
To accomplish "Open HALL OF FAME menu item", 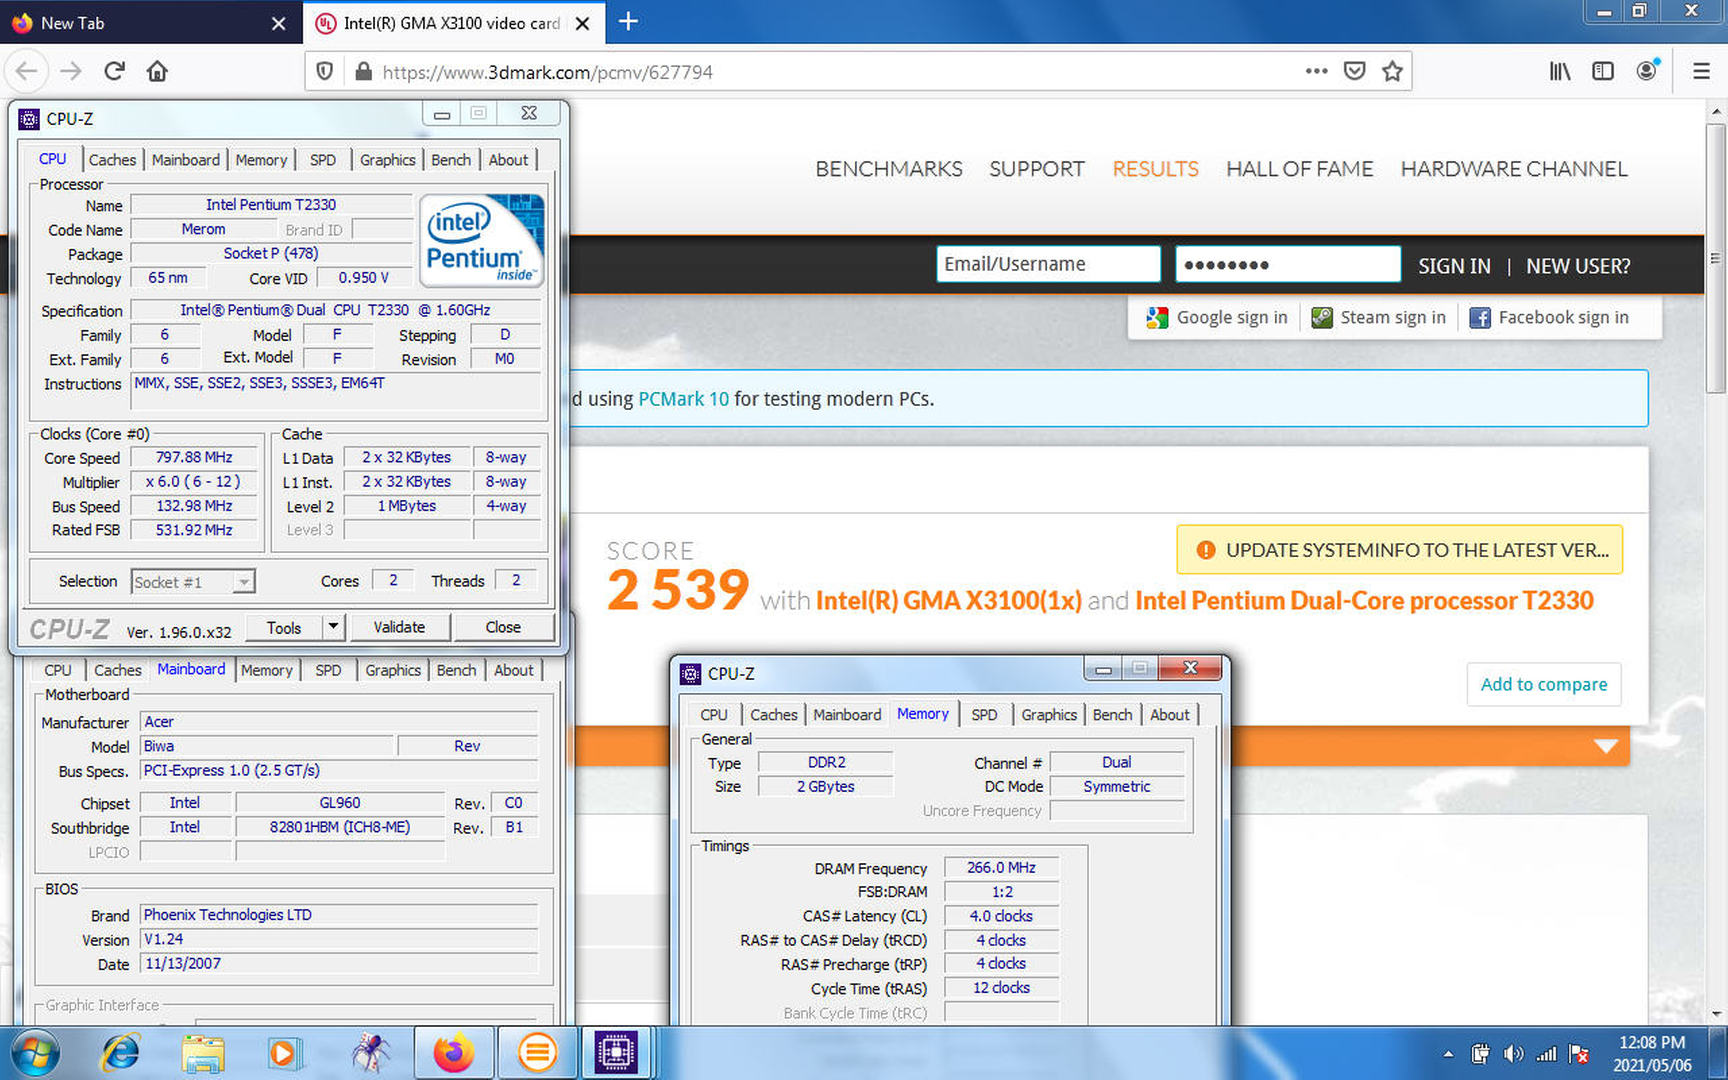I will coord(1300,169).
